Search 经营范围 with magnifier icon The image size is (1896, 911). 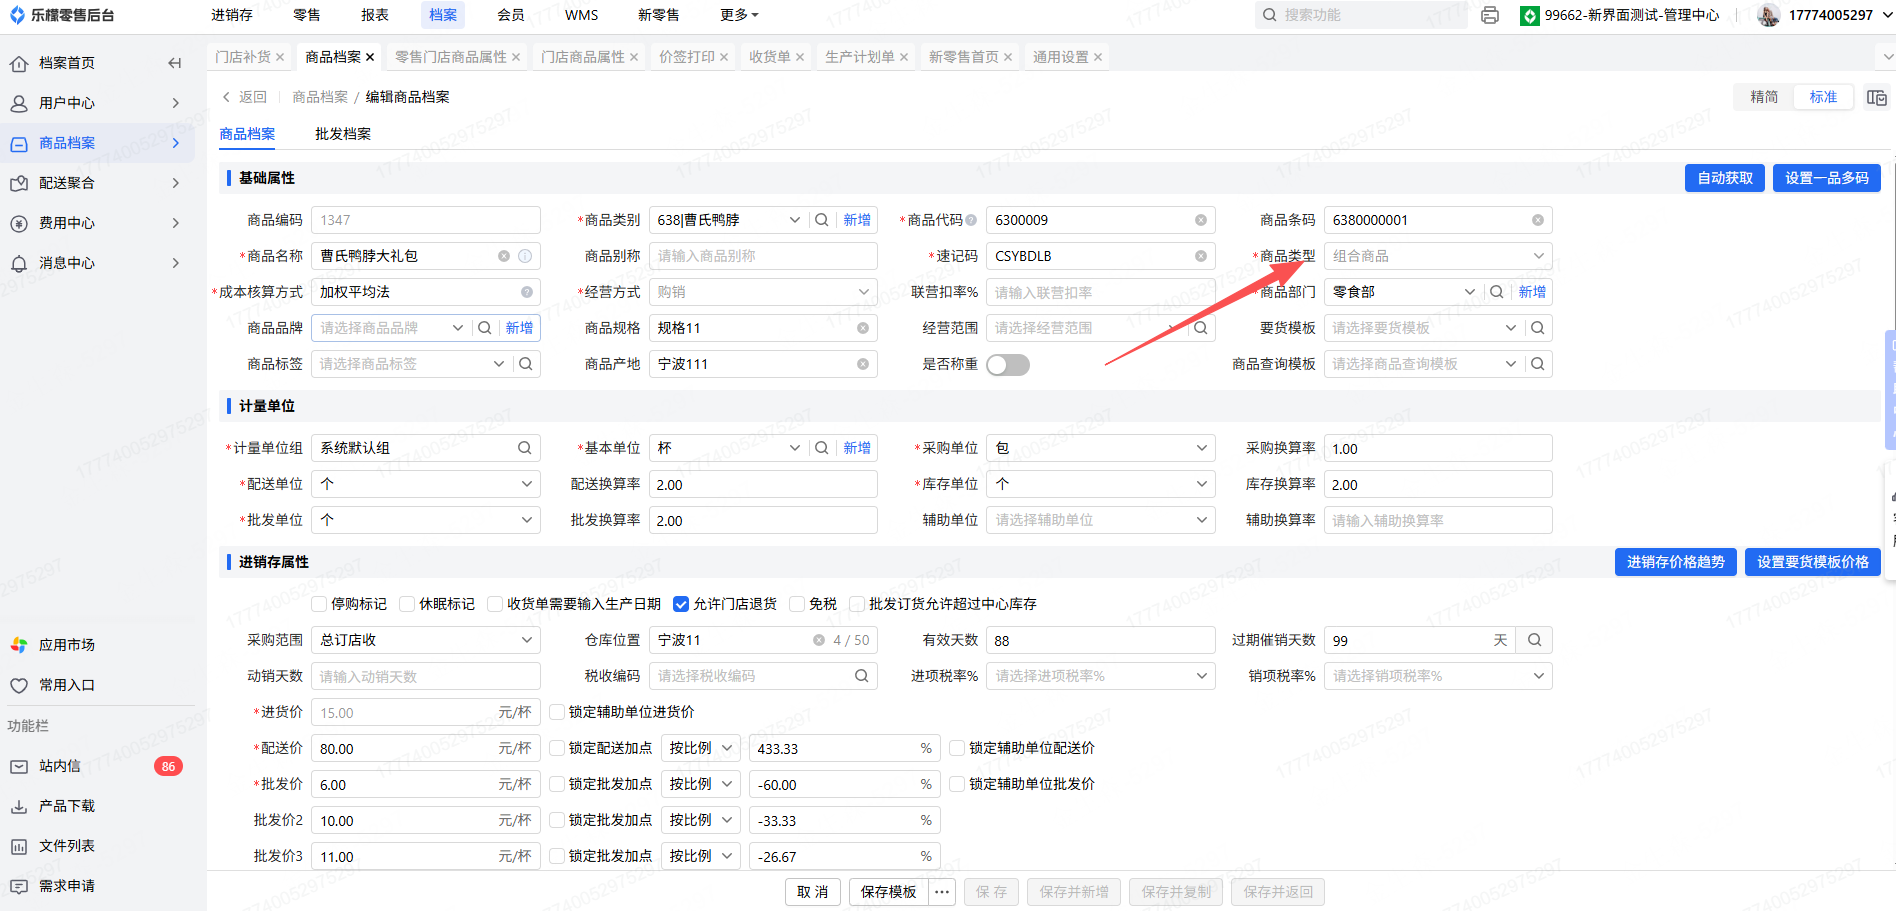1201,328
